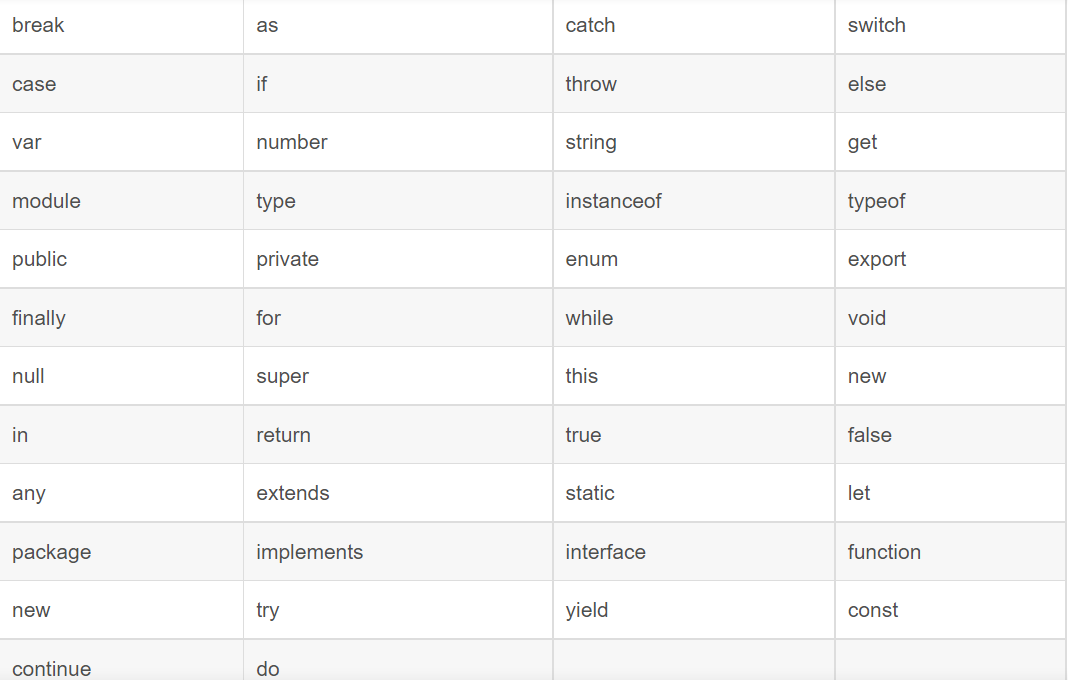This screenshot has width=1068, height=682.
Task: Select the 'catch' table cell
Action: coord(590,26)
